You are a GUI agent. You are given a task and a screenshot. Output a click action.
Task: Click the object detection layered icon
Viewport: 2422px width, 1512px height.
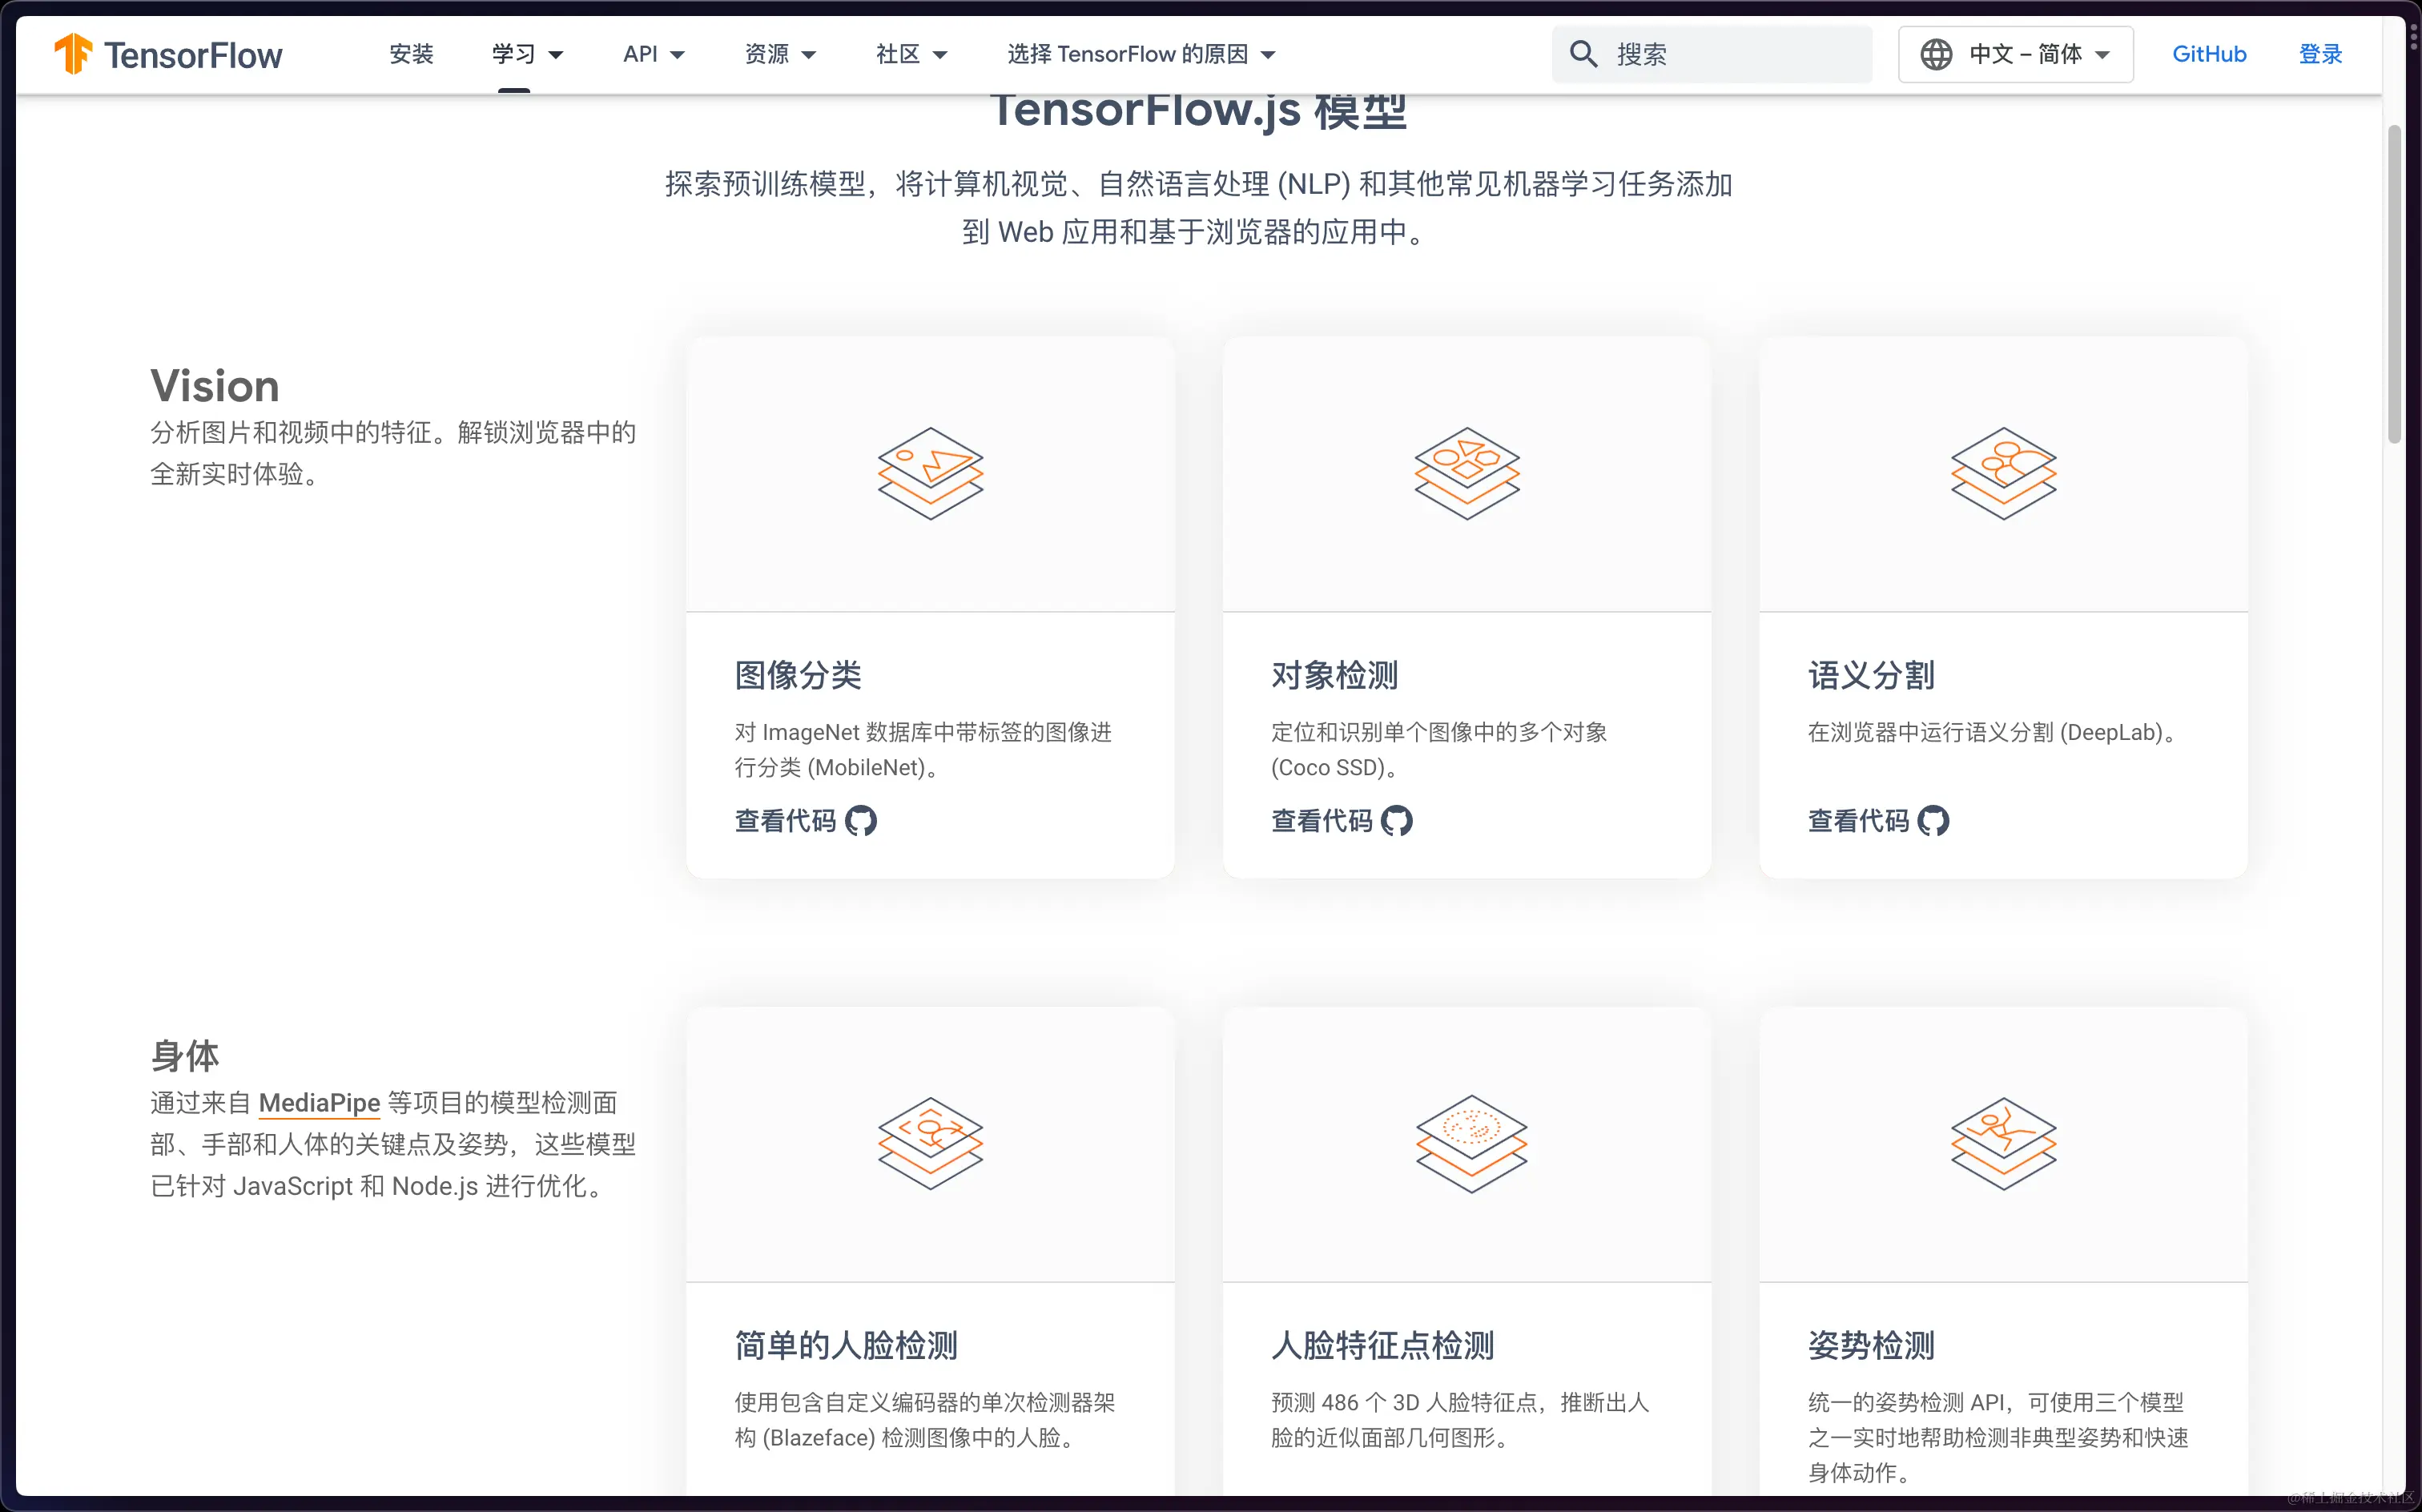(x=1466, y=473)
